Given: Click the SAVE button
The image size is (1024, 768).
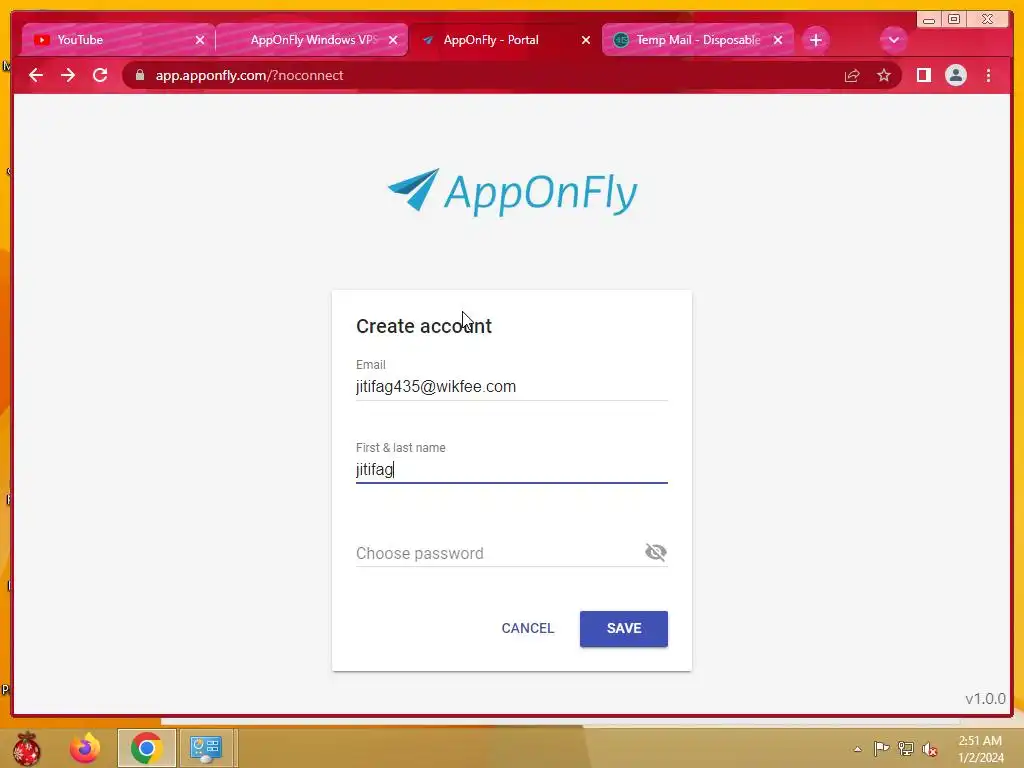Looking at the screenshot, I should coord(624,629).
